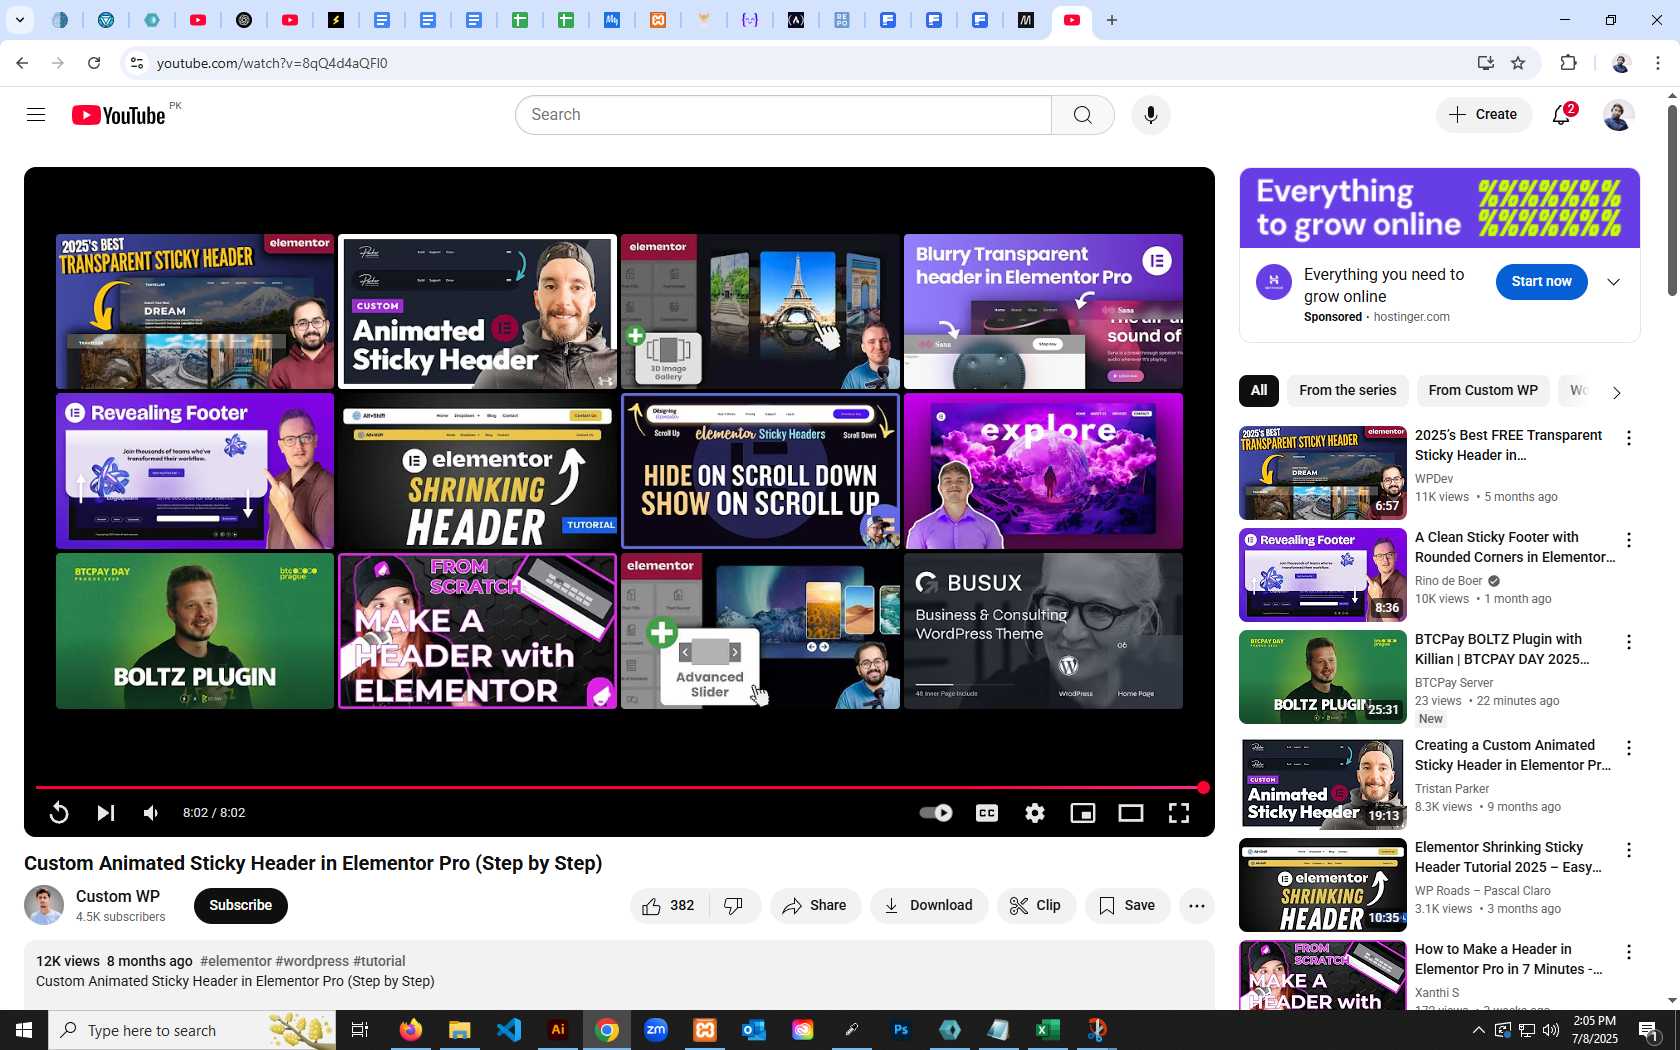Open the Chrome extensions puzzle icon

[1568, 63]
